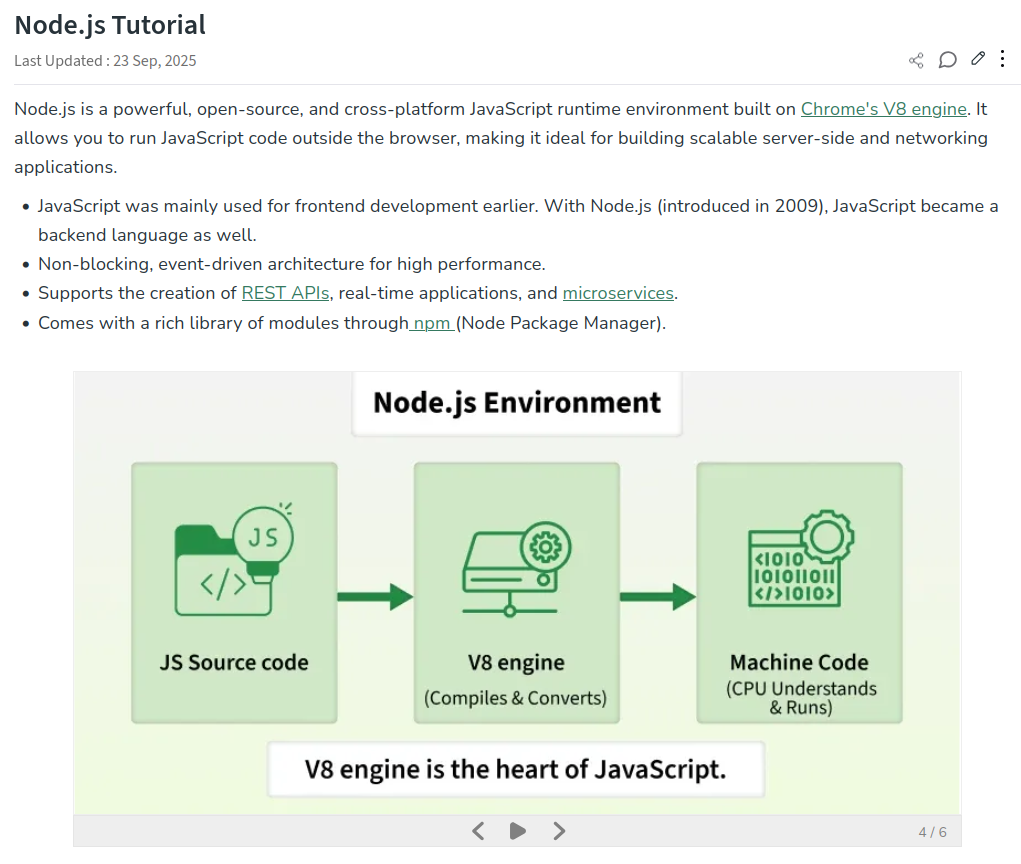Viewport: 1021px width, 864px height.
Task: Click the Node.js Tutorial heading
Action: point(110,25)
